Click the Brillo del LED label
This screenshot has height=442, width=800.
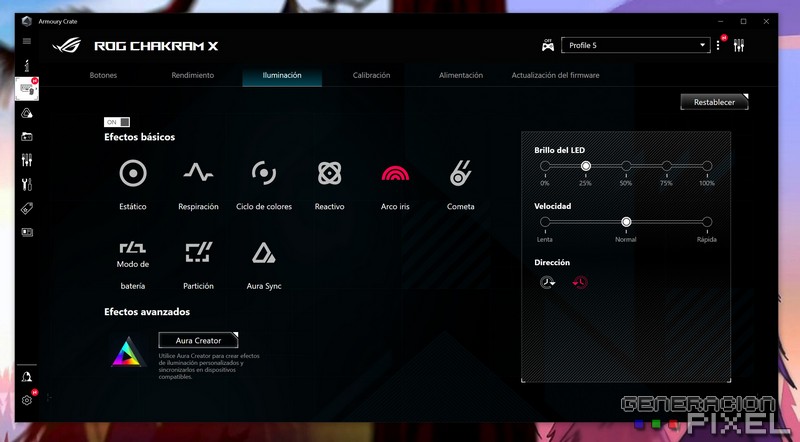point(560,150)
